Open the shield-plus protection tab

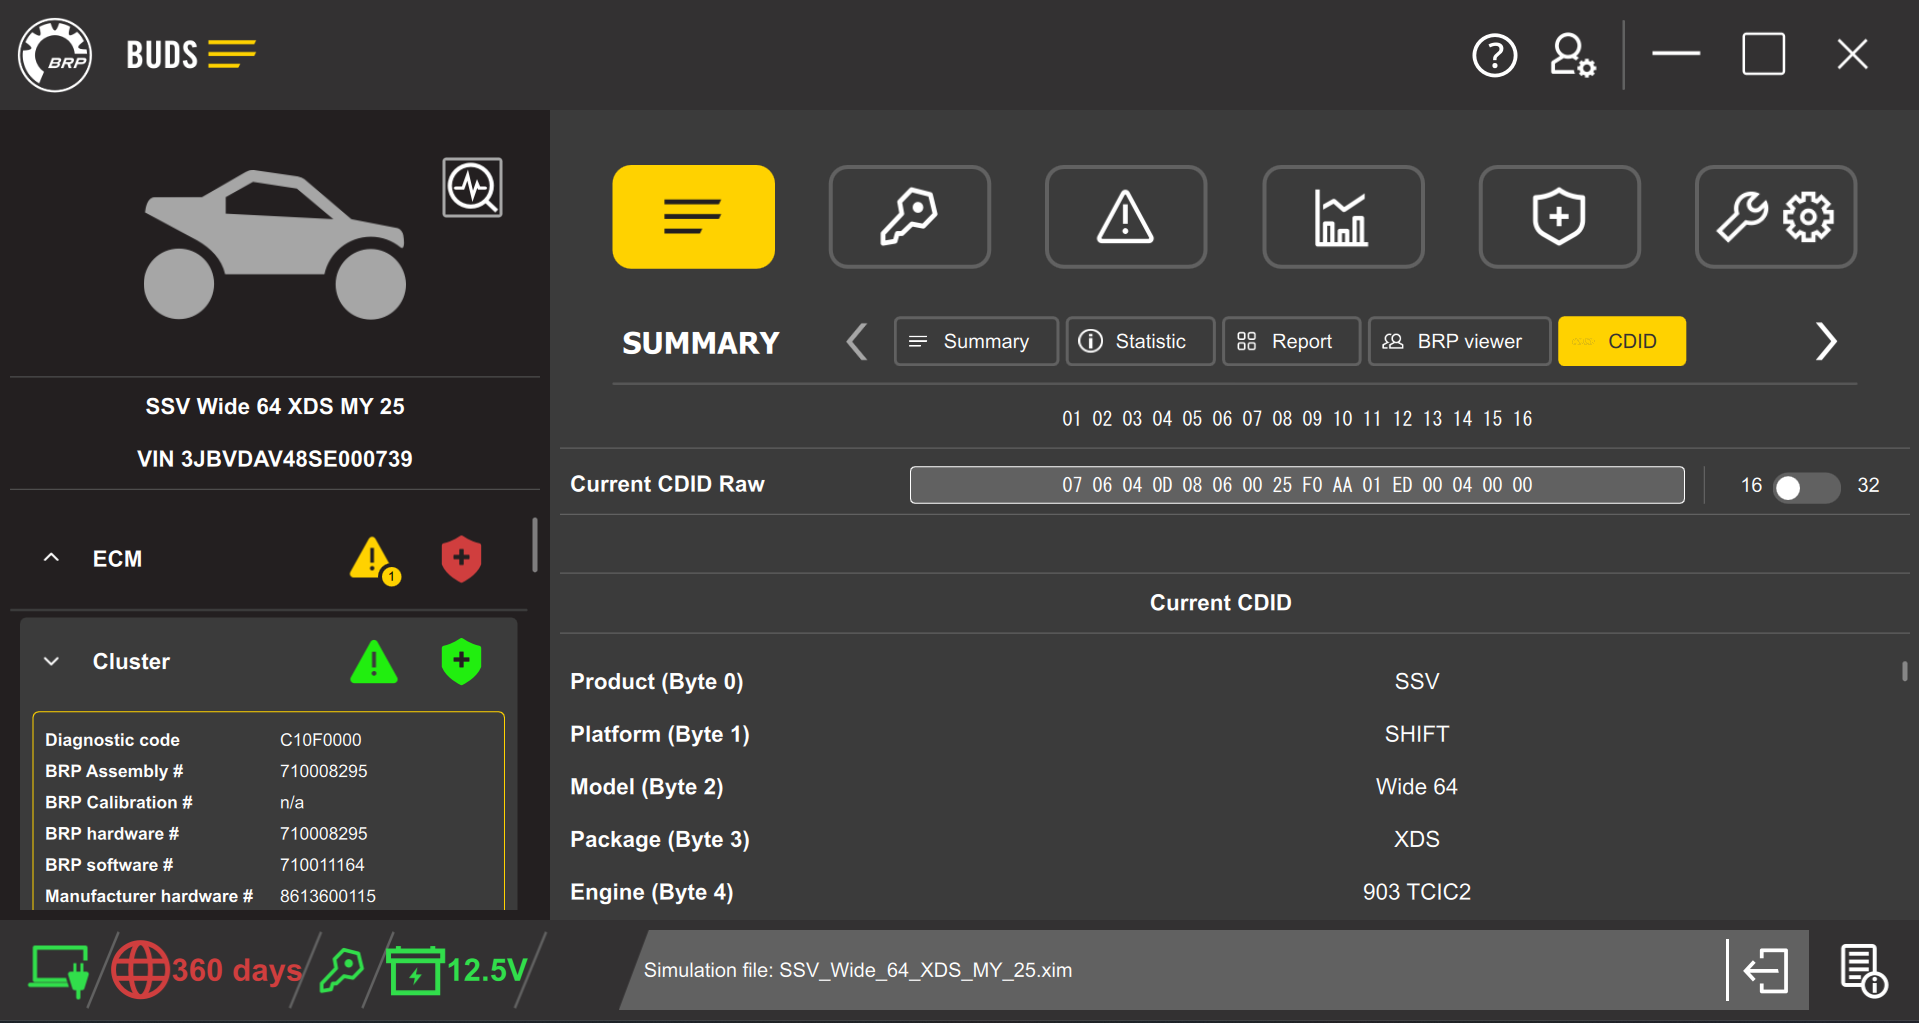pos(1558,216)
